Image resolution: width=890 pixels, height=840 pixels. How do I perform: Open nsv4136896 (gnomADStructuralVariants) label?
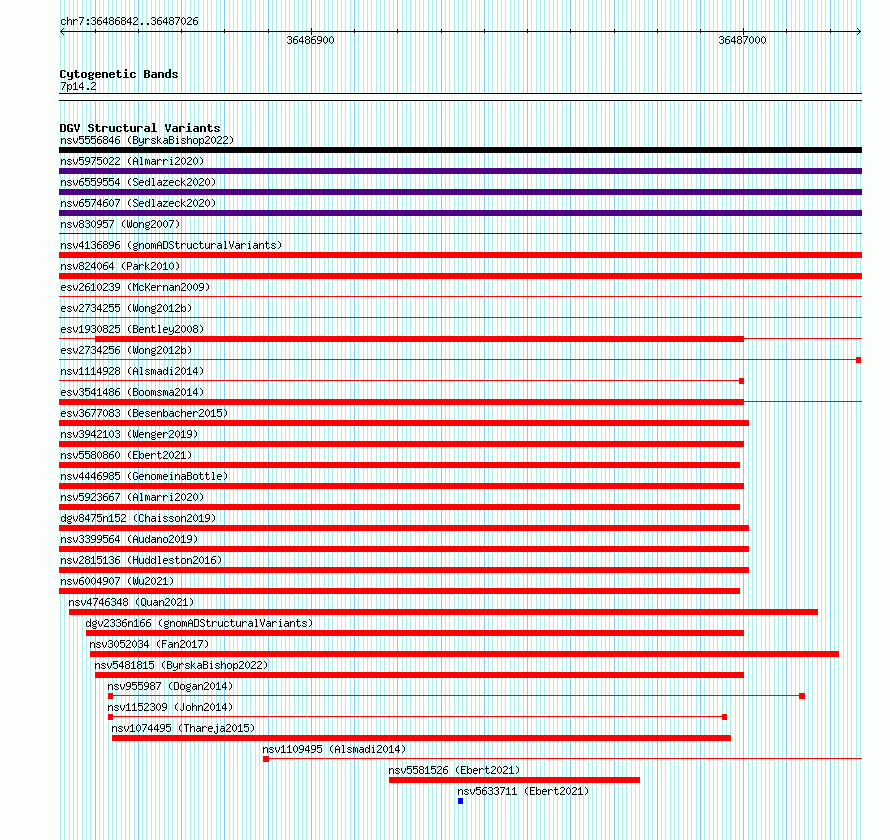(171, 245)
